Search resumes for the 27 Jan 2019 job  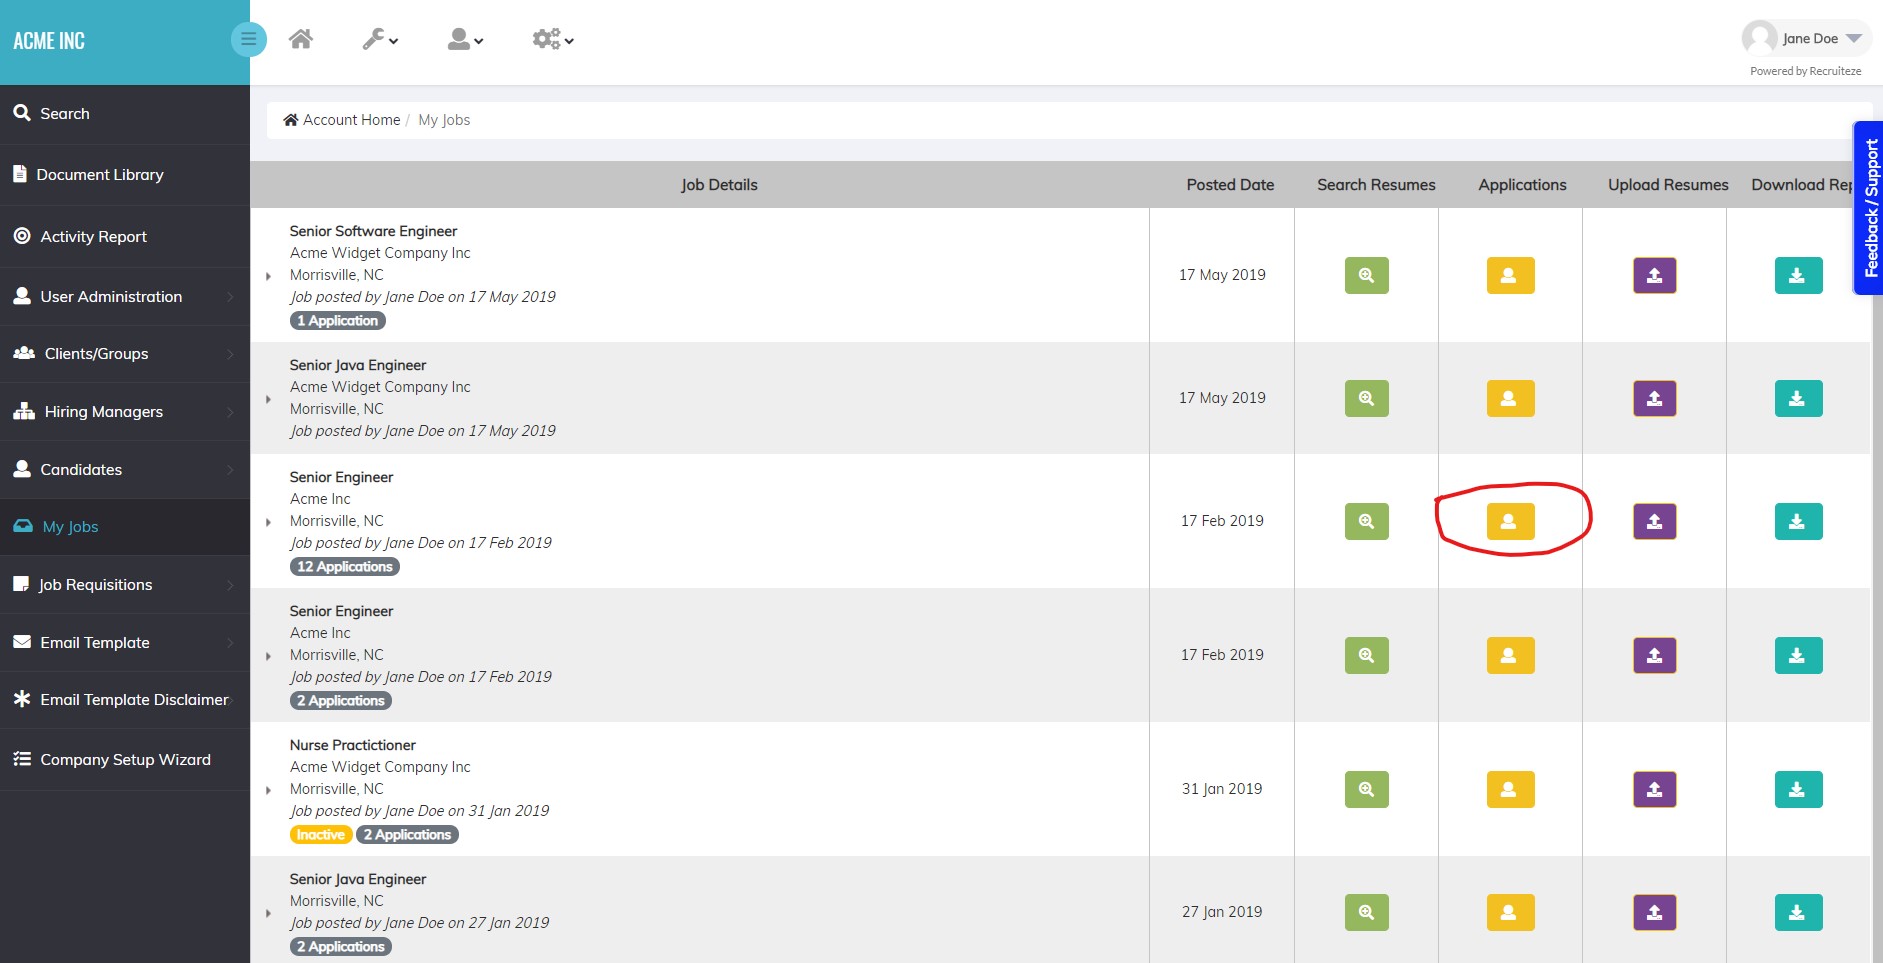tap(1366, 913)
